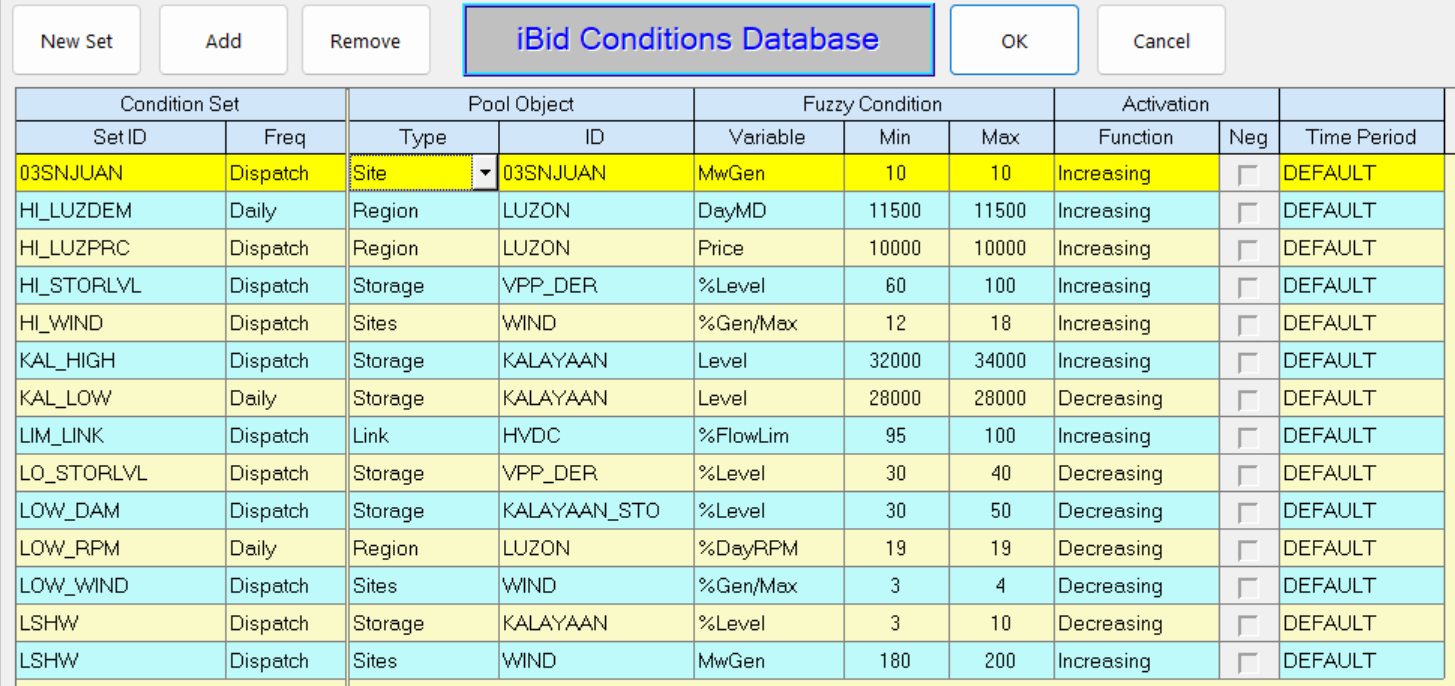Confirm changes with the OK button
The height and width of the screenshot is (686, 1455).
click(1014, 40)
